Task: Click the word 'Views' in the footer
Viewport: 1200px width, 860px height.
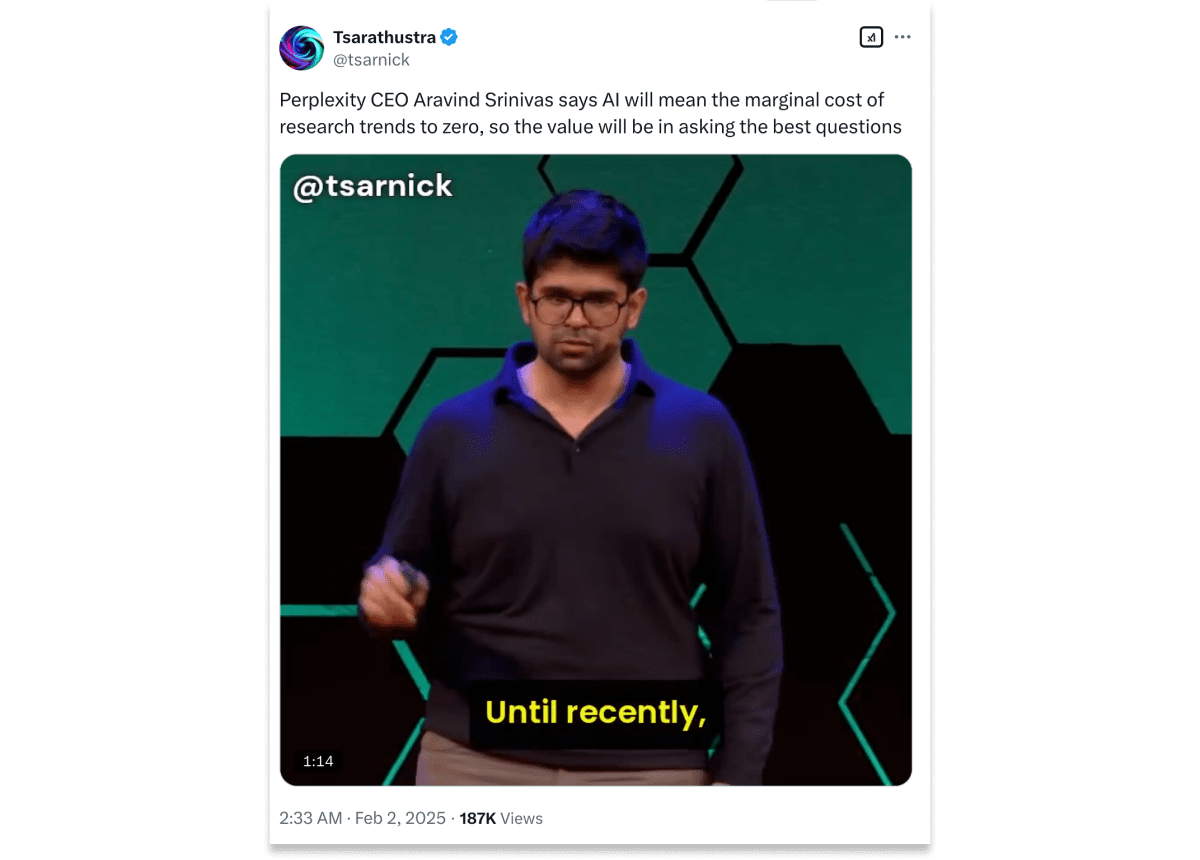Action: click(522, 818)
